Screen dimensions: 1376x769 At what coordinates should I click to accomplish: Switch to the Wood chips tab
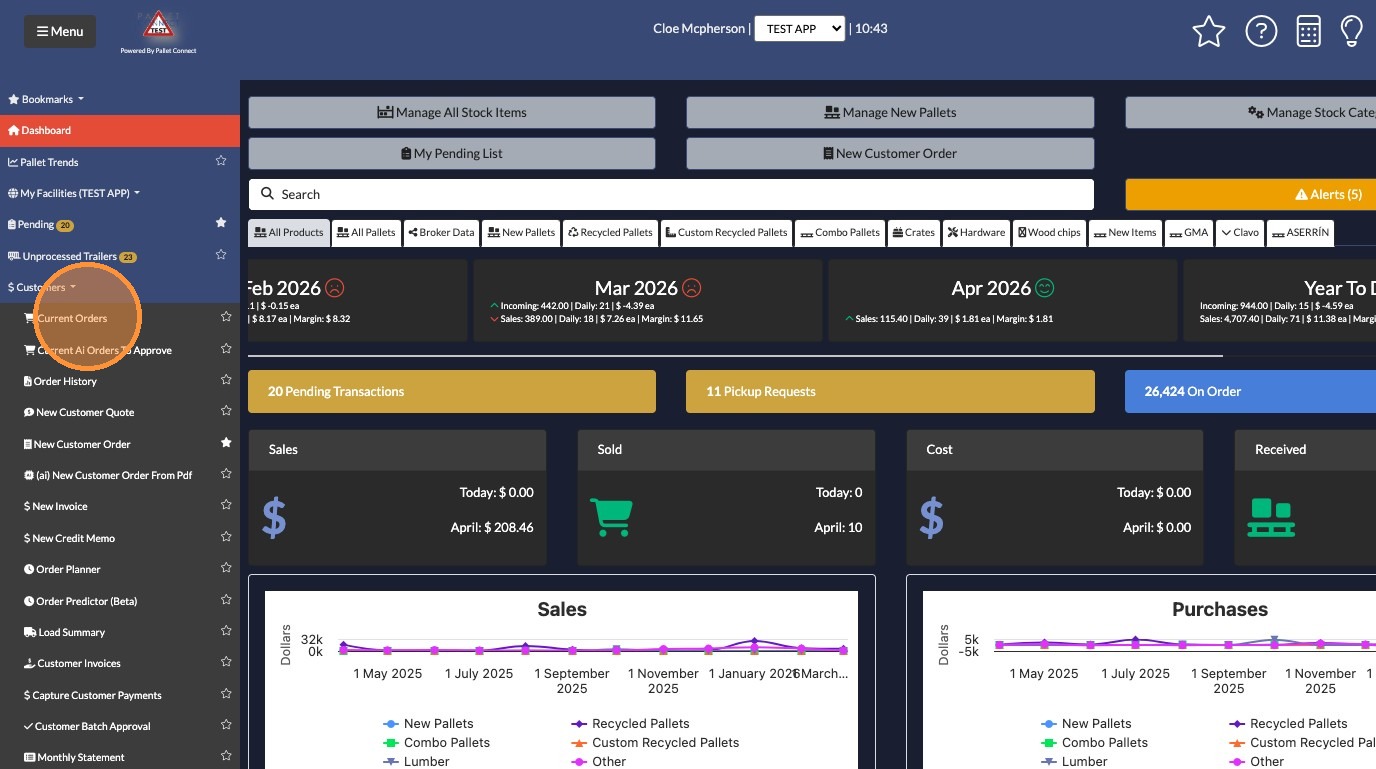tap(1049, 233)
